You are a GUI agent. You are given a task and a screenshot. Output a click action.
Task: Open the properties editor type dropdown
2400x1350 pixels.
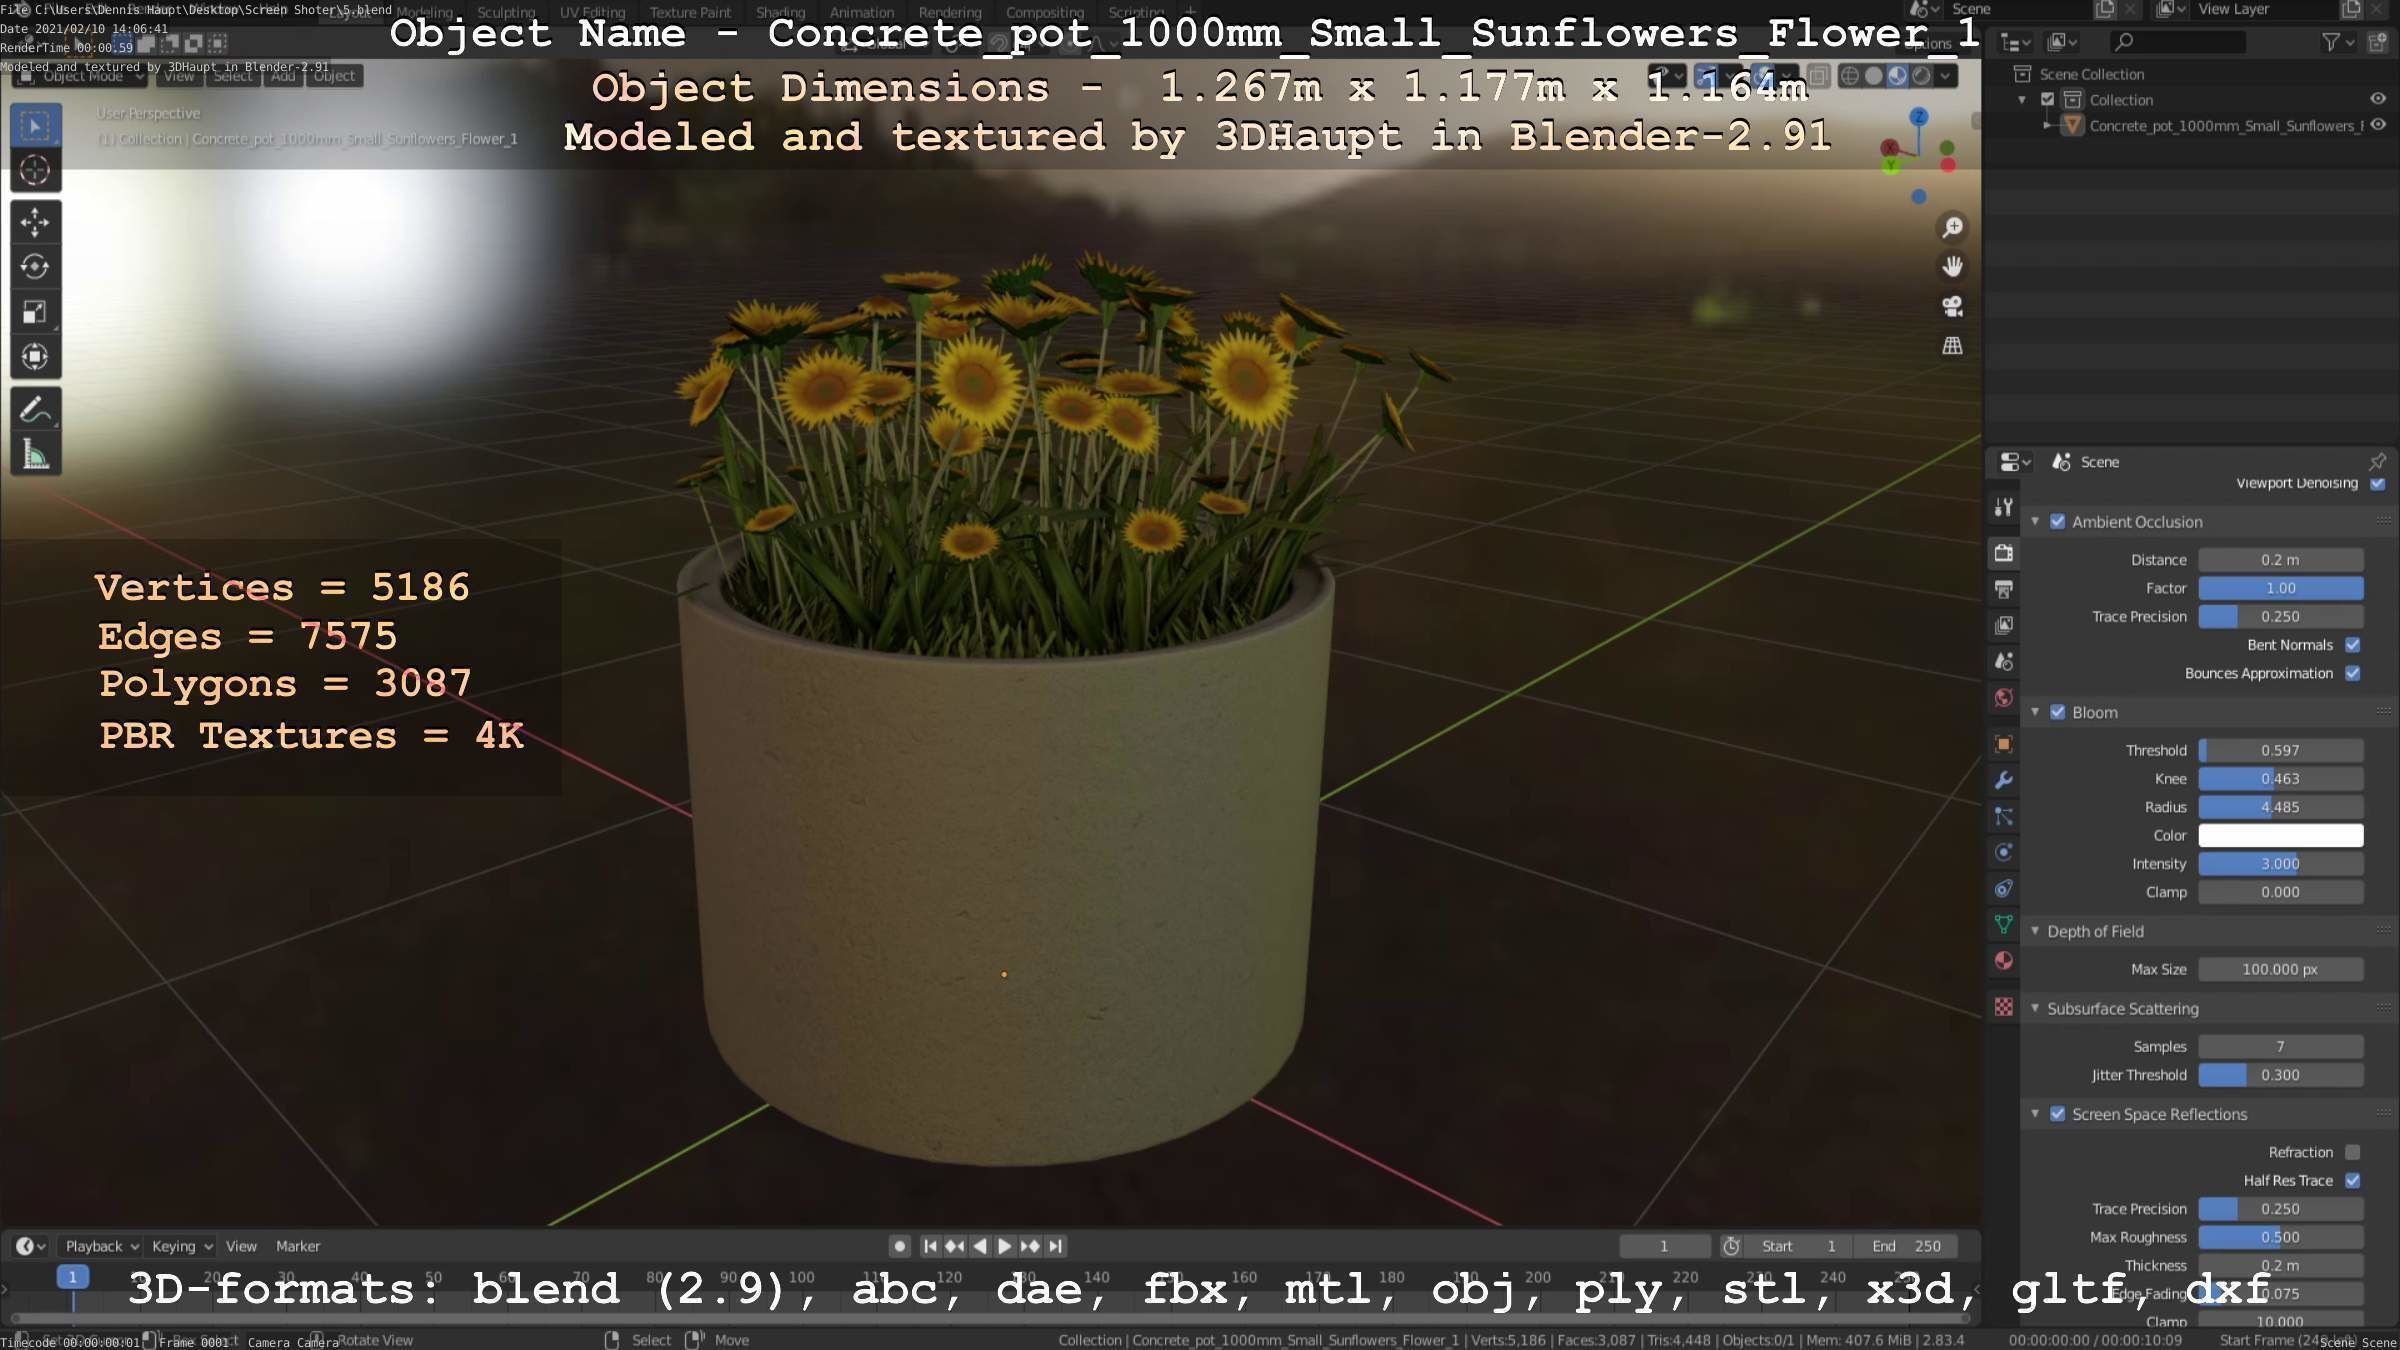click(2013, 462)
